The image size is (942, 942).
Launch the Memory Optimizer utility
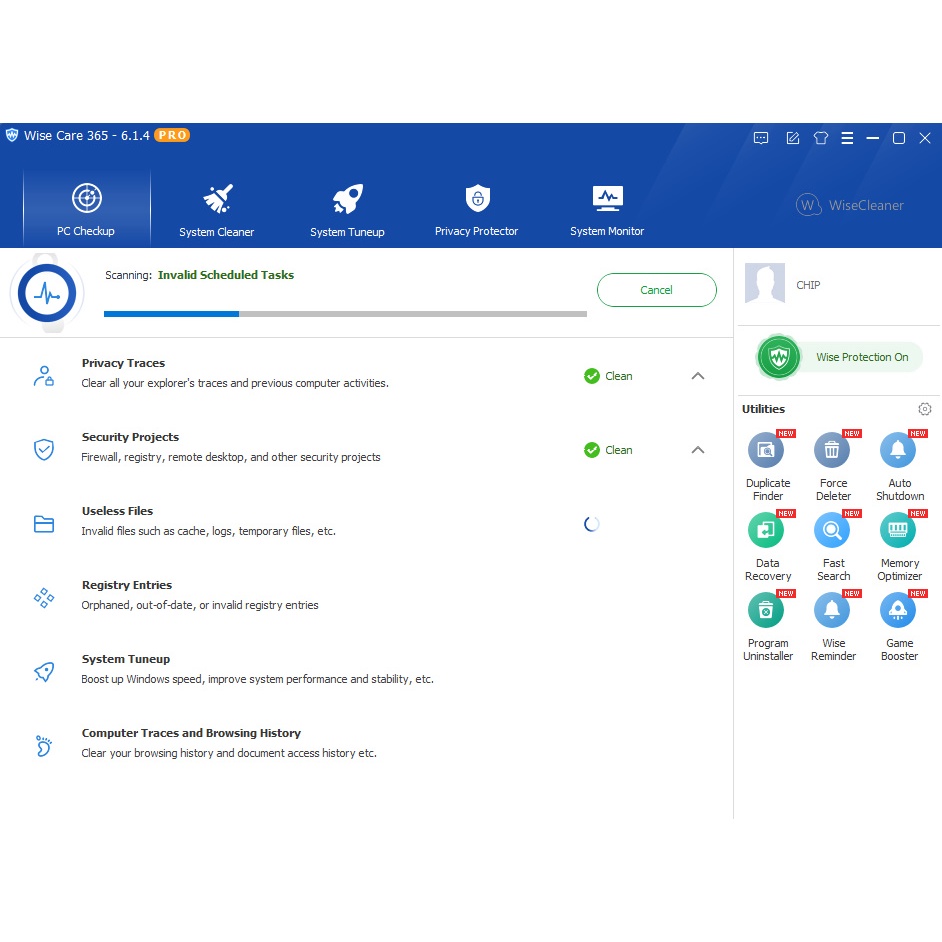899,532
